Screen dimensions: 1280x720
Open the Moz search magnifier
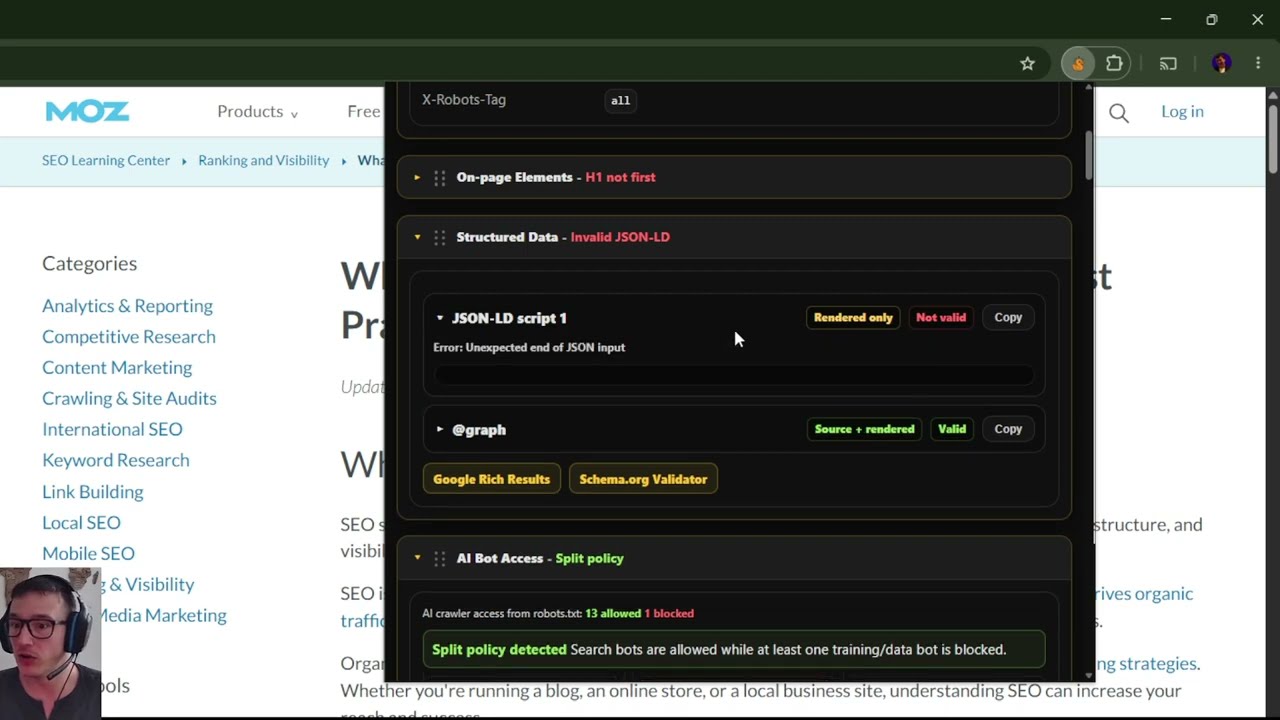pos(1119,113)
